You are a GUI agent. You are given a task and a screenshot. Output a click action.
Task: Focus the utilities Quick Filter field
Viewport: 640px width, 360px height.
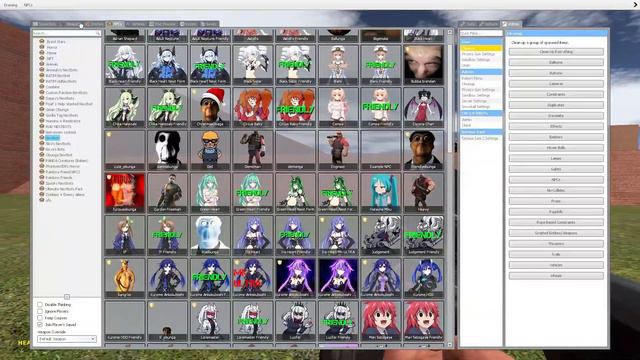click(481, 33)
